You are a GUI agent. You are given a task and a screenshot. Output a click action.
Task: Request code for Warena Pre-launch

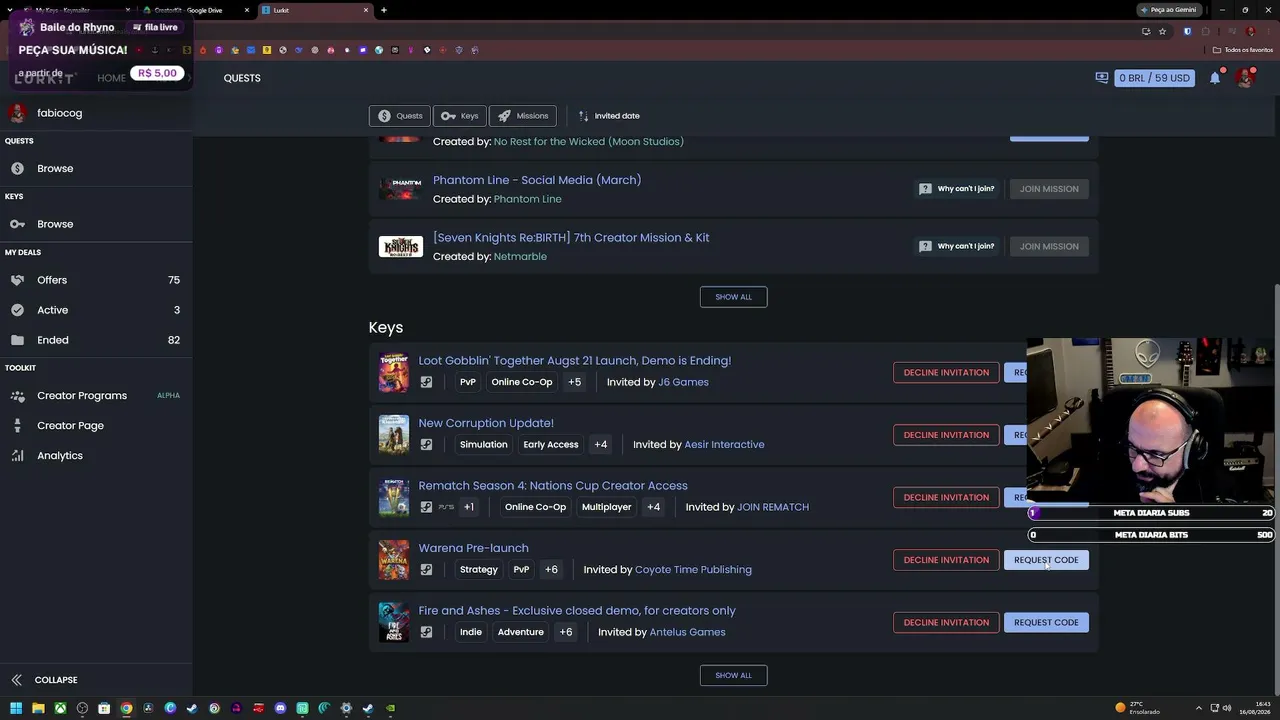[1046, 560]
